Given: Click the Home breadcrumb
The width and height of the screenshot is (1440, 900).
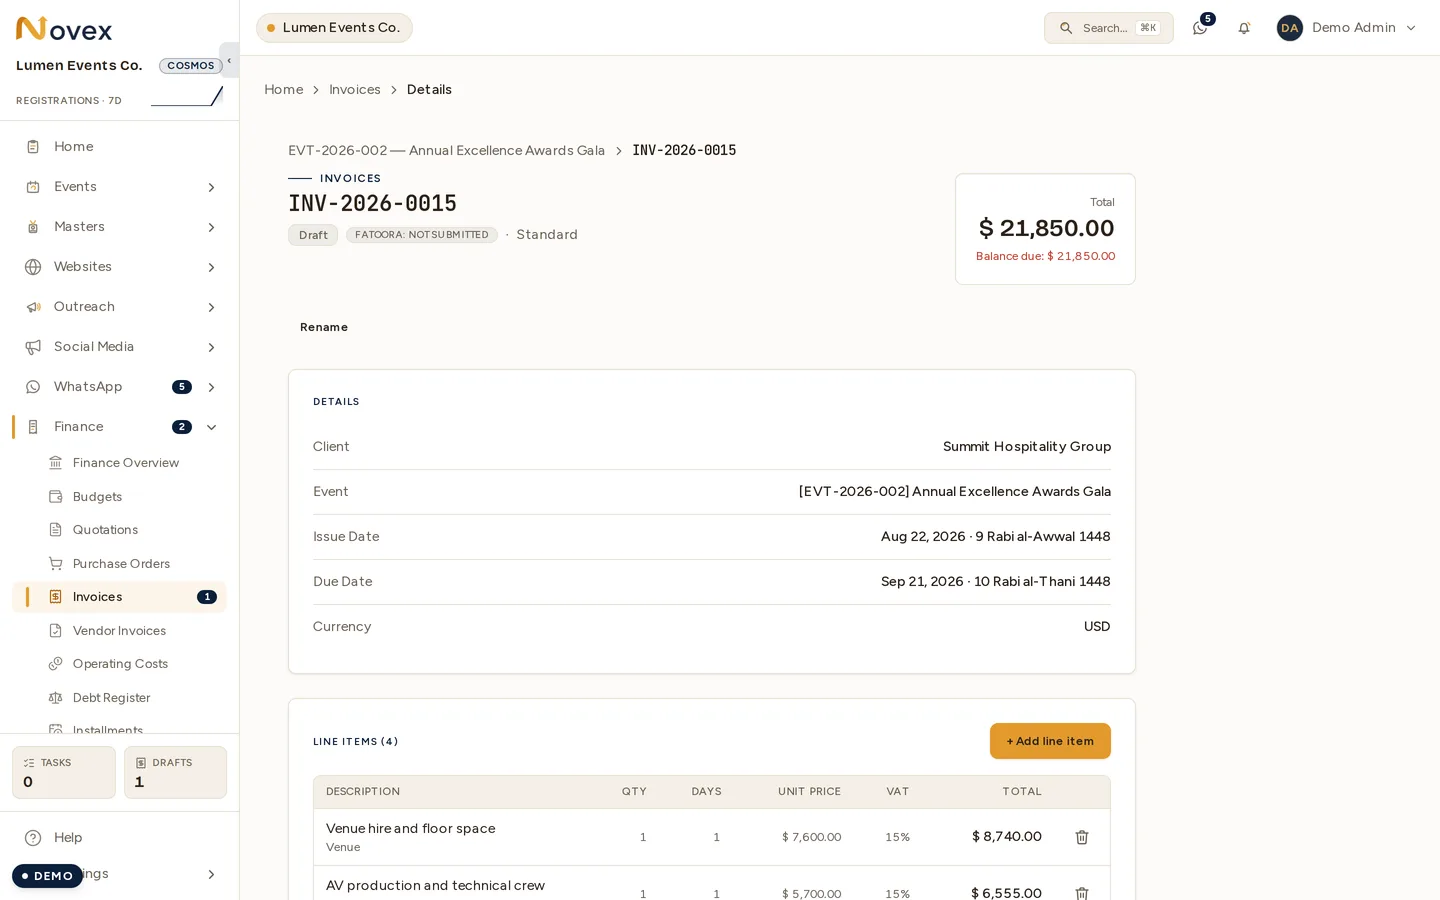Looking at the screenshot, I should coord(283,90).
